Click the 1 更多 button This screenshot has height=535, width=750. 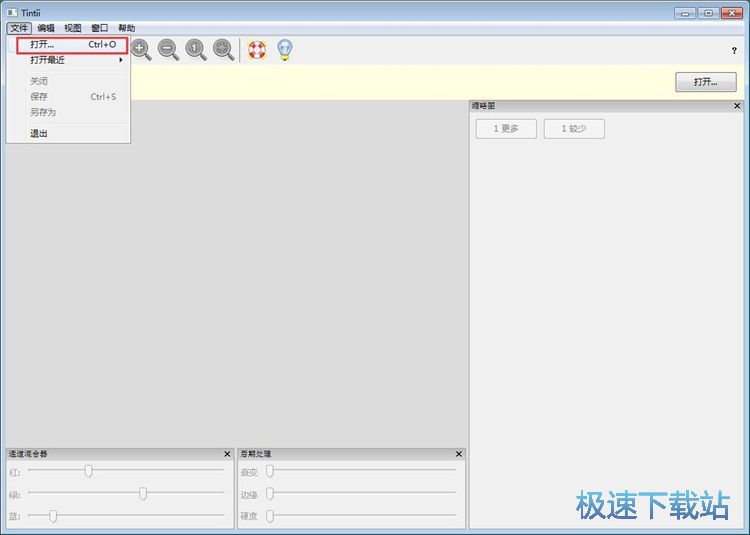(x=506, y=129)
